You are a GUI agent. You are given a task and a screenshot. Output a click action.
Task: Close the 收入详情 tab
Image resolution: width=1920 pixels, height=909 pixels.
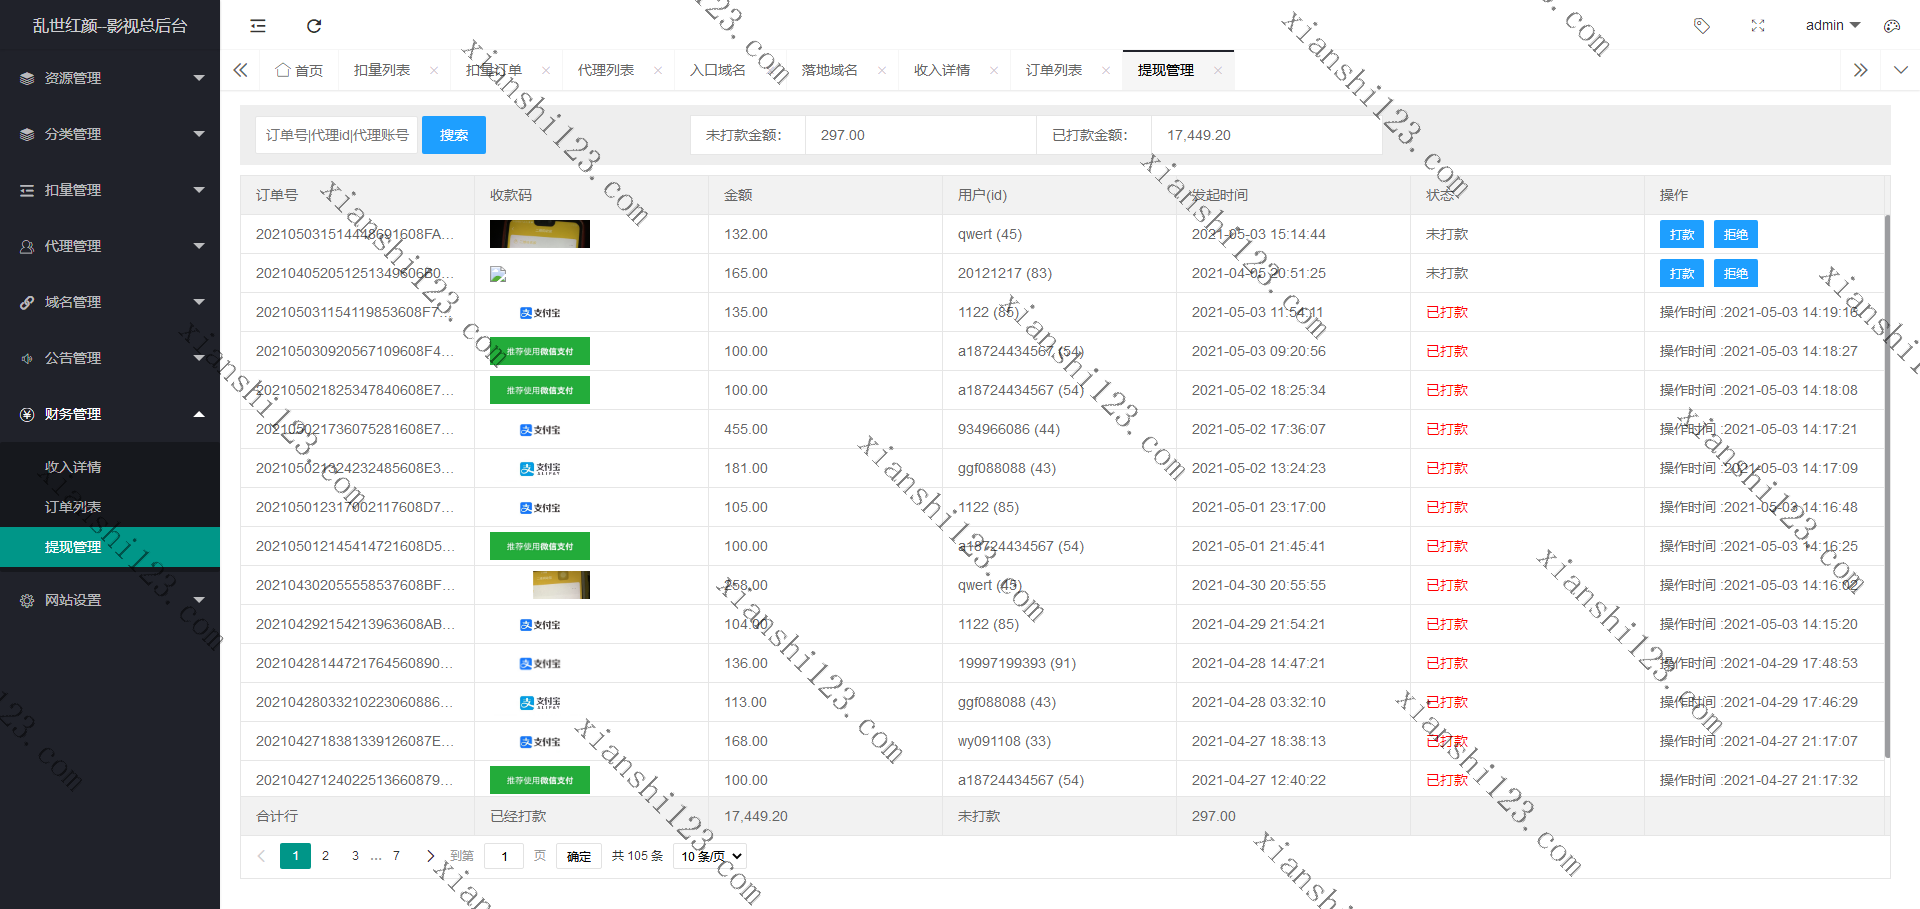[x=994, y=70]
